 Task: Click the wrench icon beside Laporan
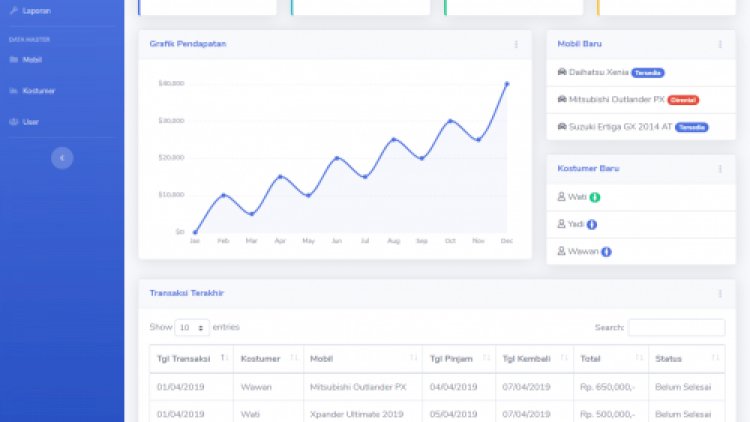point(14,11)
